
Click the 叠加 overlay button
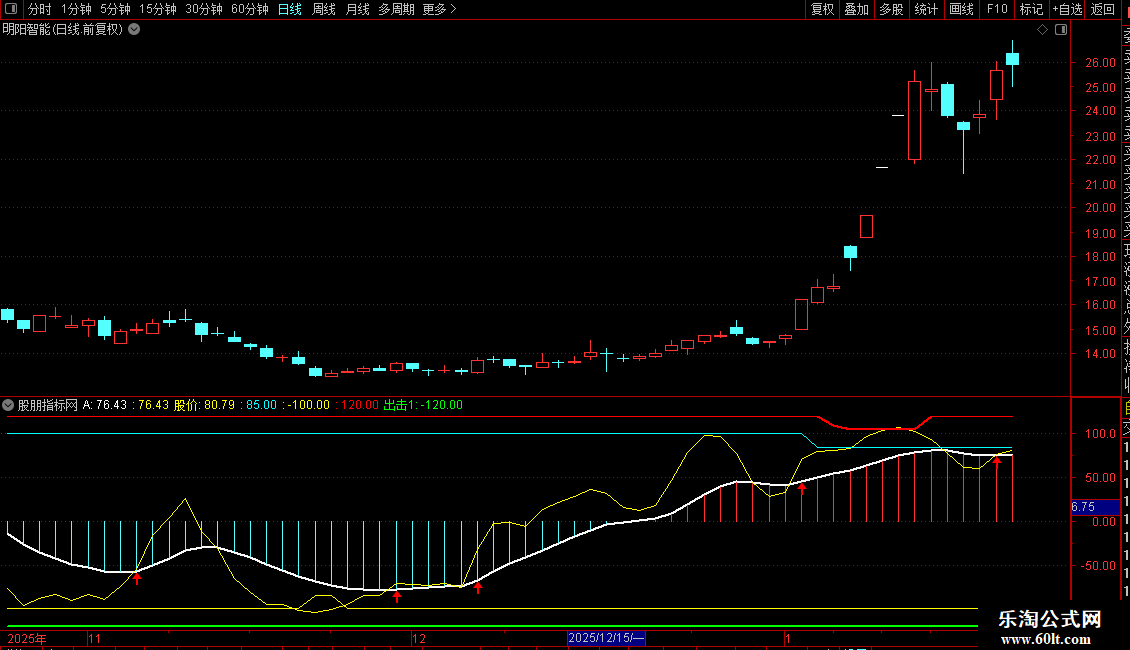click(x=857, y=9)
